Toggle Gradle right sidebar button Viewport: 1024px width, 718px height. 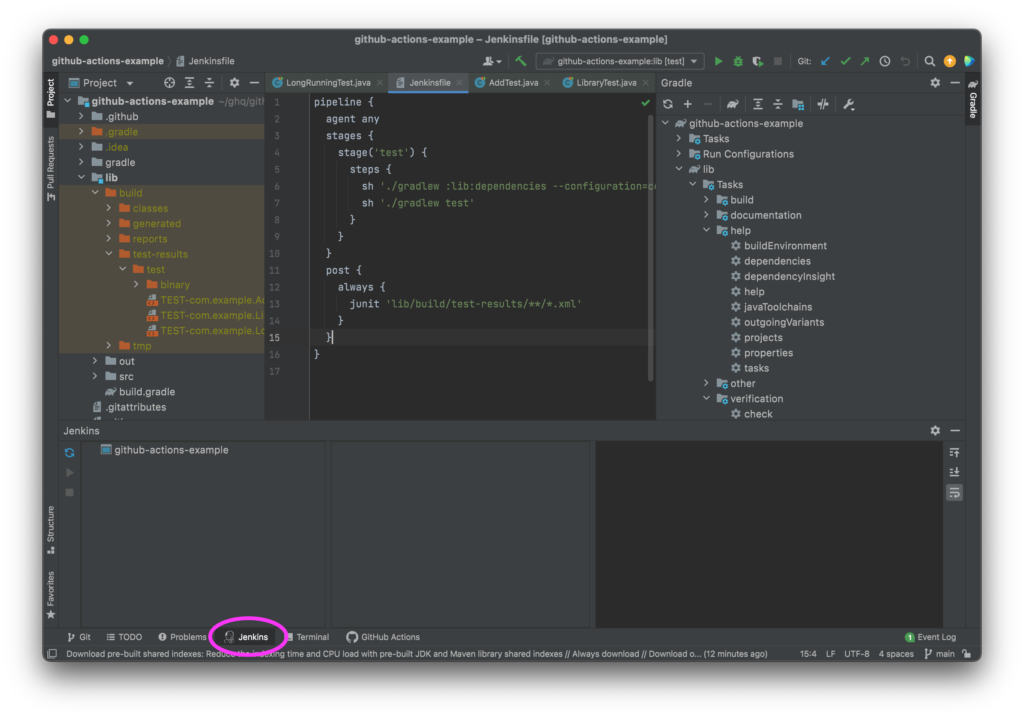[972, 99]
